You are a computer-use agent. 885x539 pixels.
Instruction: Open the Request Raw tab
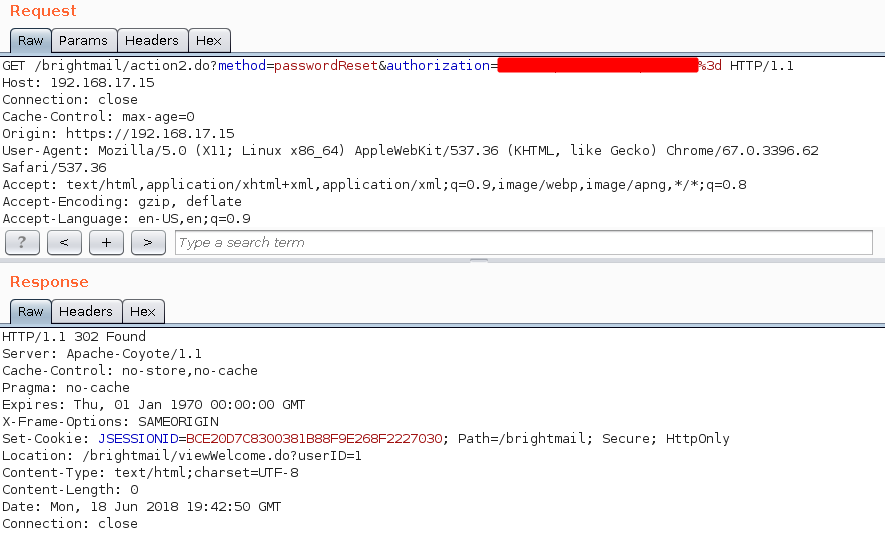tap(30, 41)
